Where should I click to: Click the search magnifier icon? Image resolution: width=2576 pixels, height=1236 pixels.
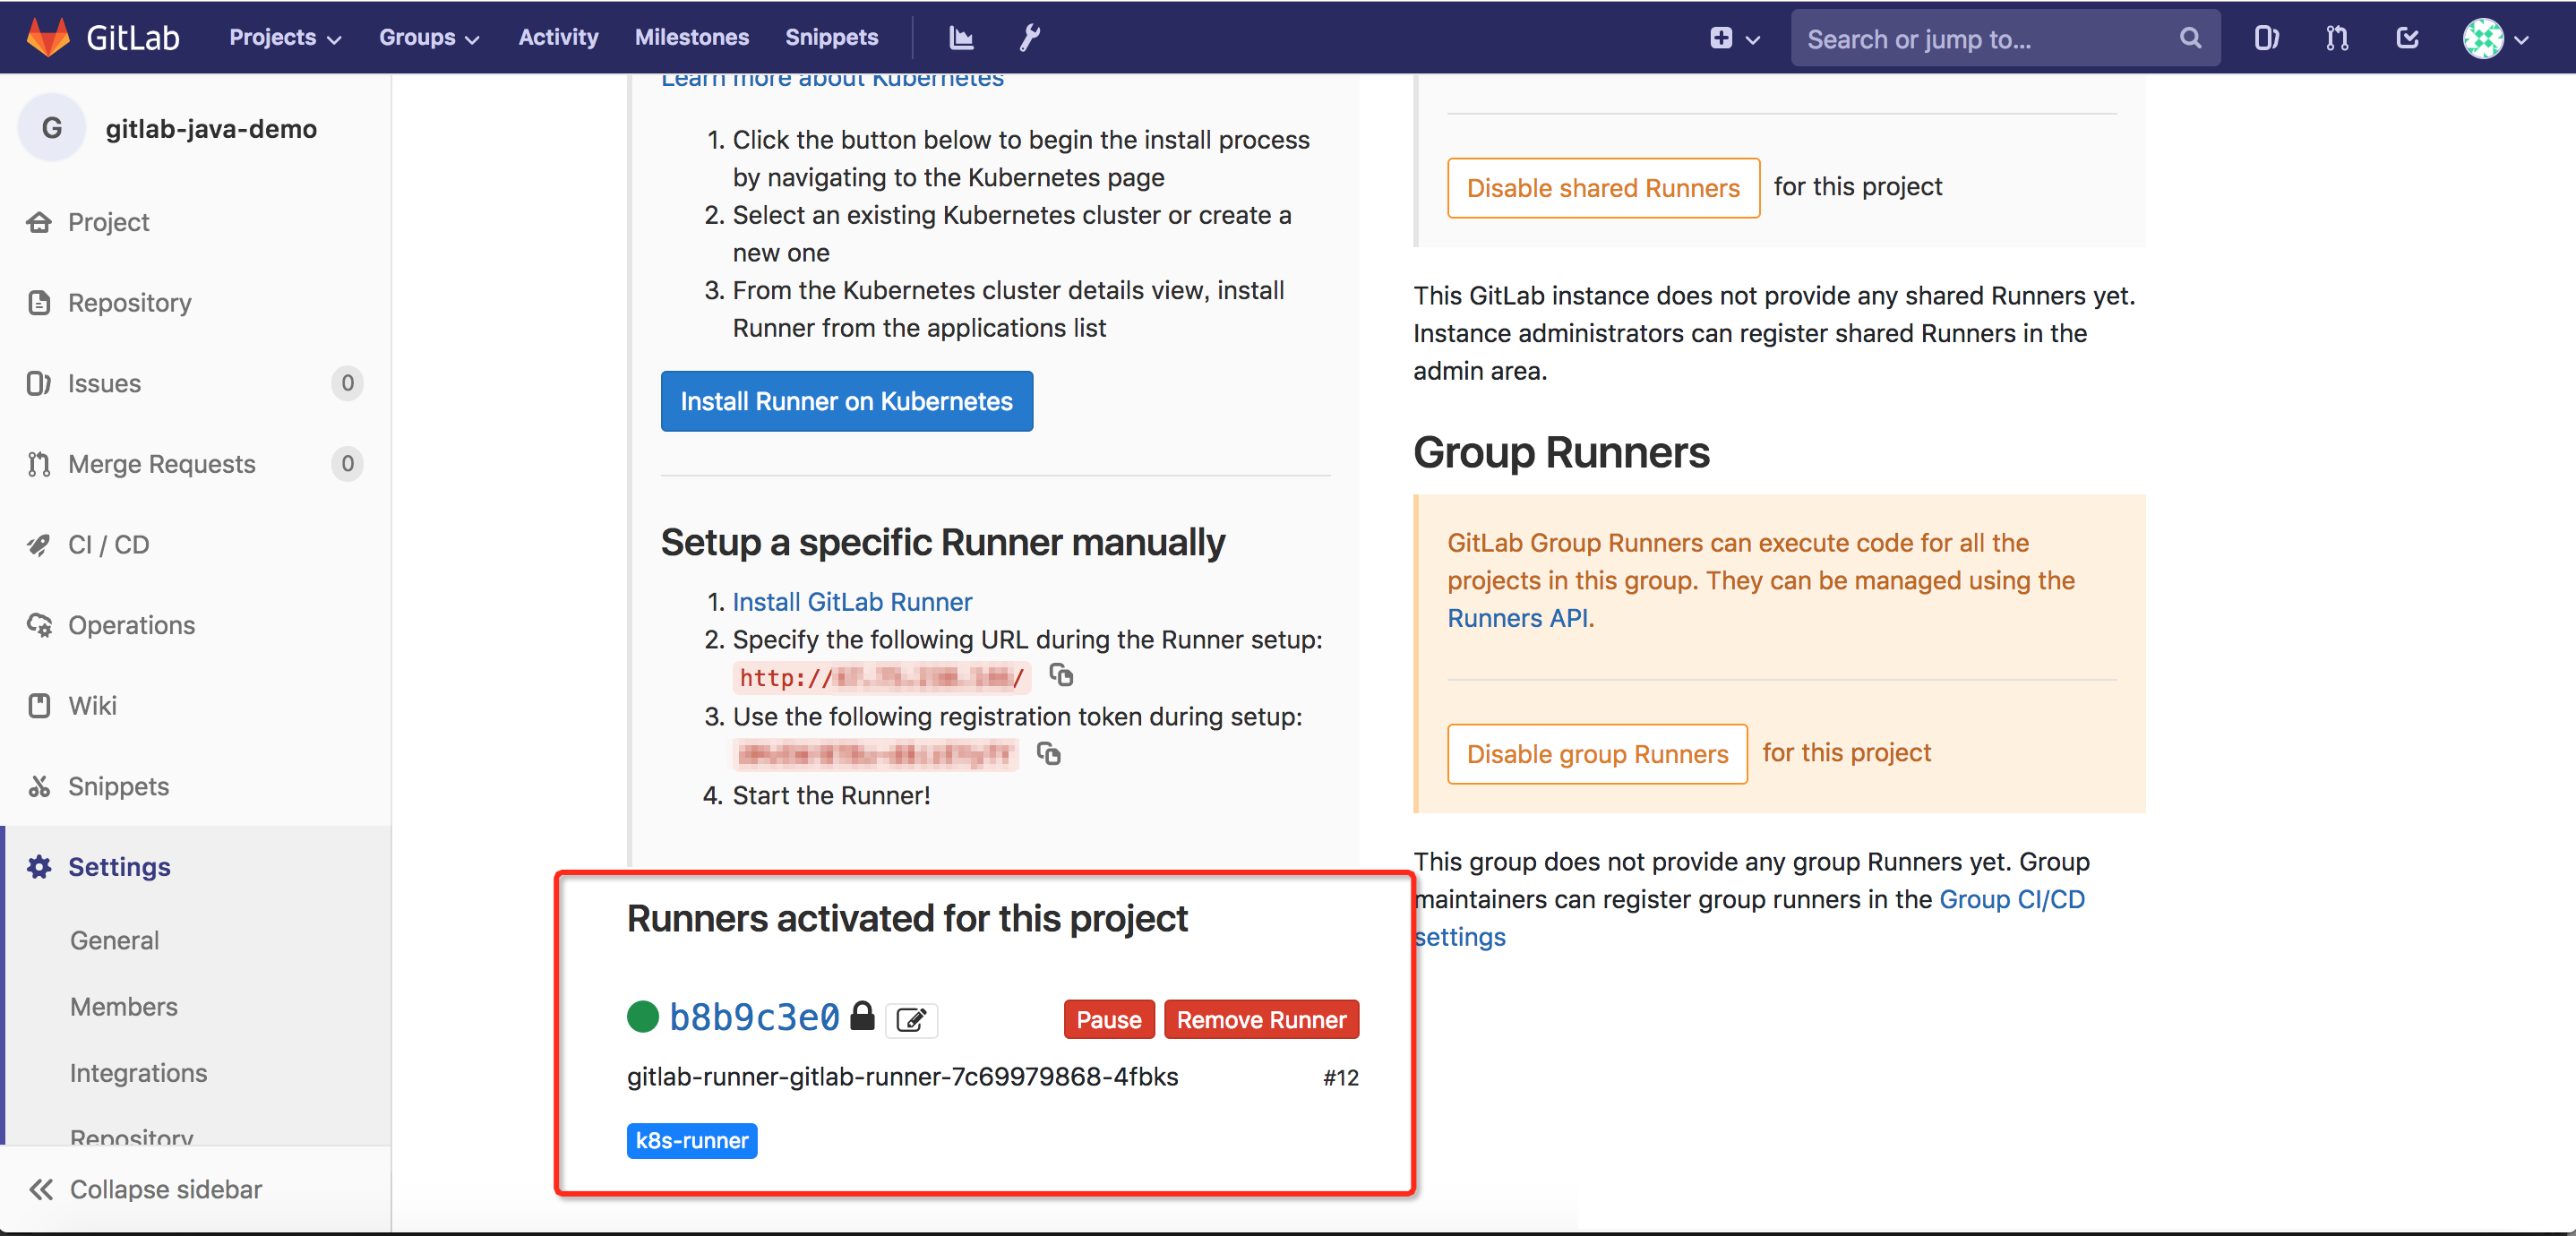pos(2190,38)
